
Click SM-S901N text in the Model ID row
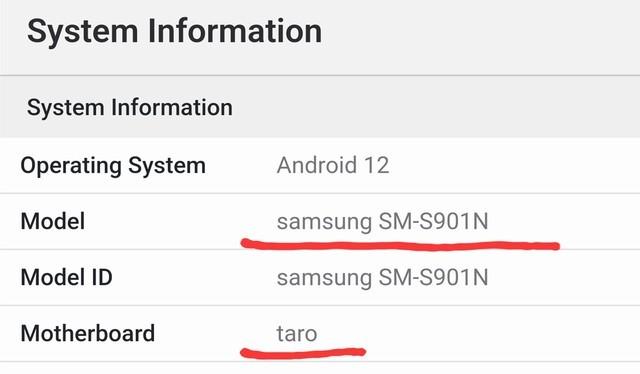click(433, 277)
